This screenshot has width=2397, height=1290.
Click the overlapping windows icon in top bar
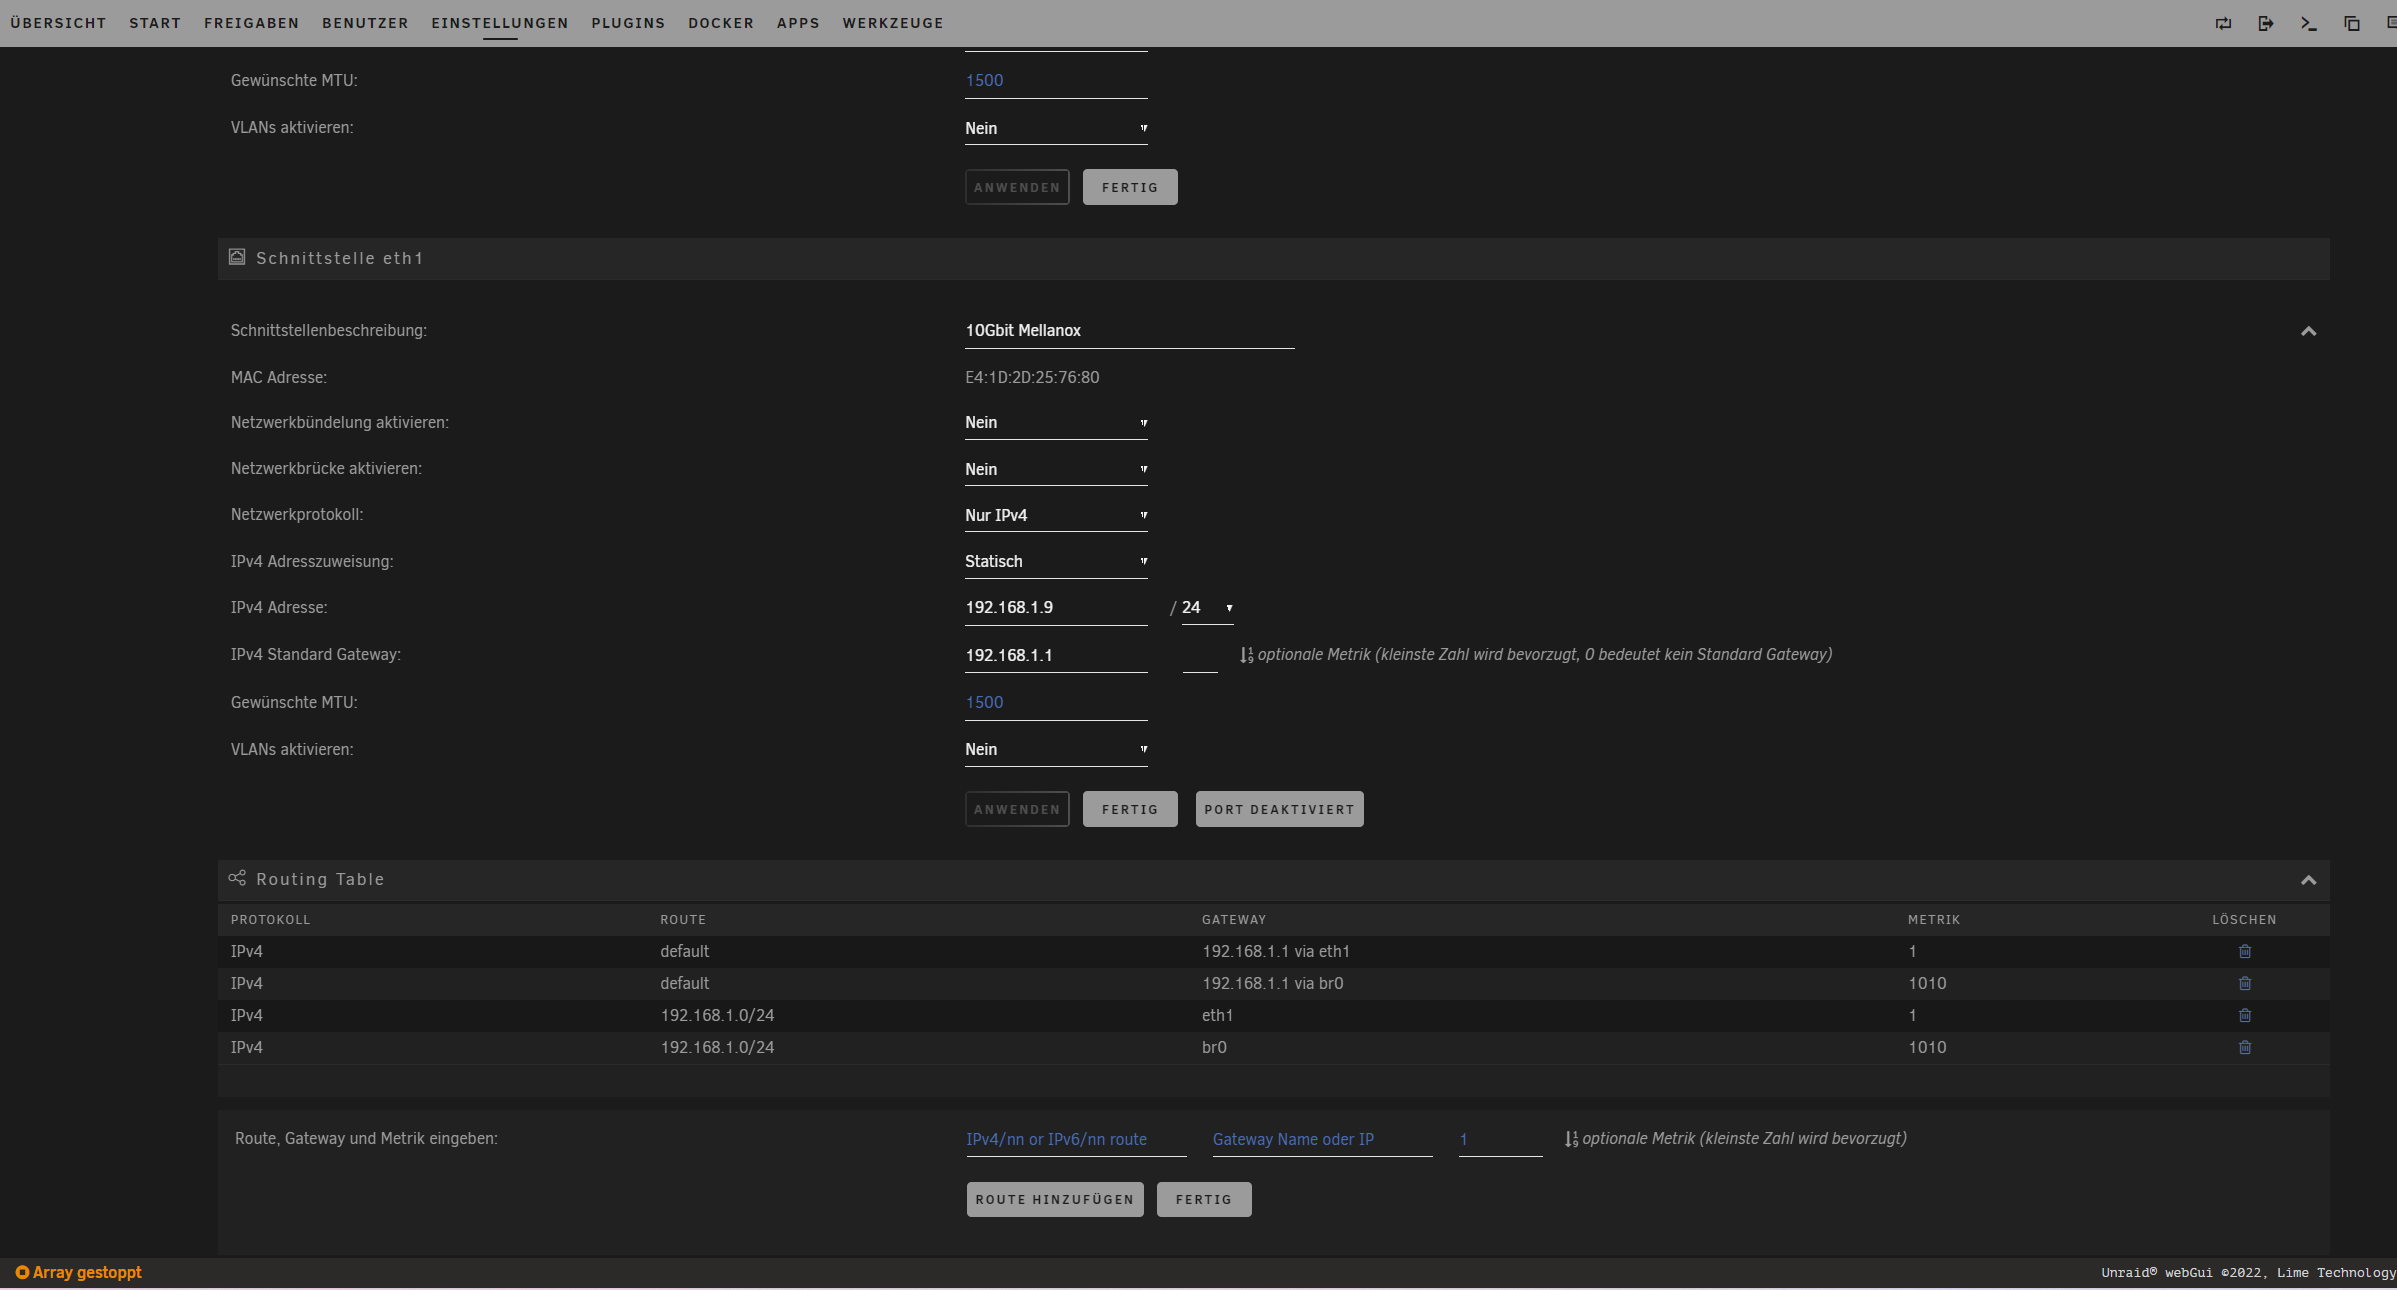click(x=2352, y=23)
